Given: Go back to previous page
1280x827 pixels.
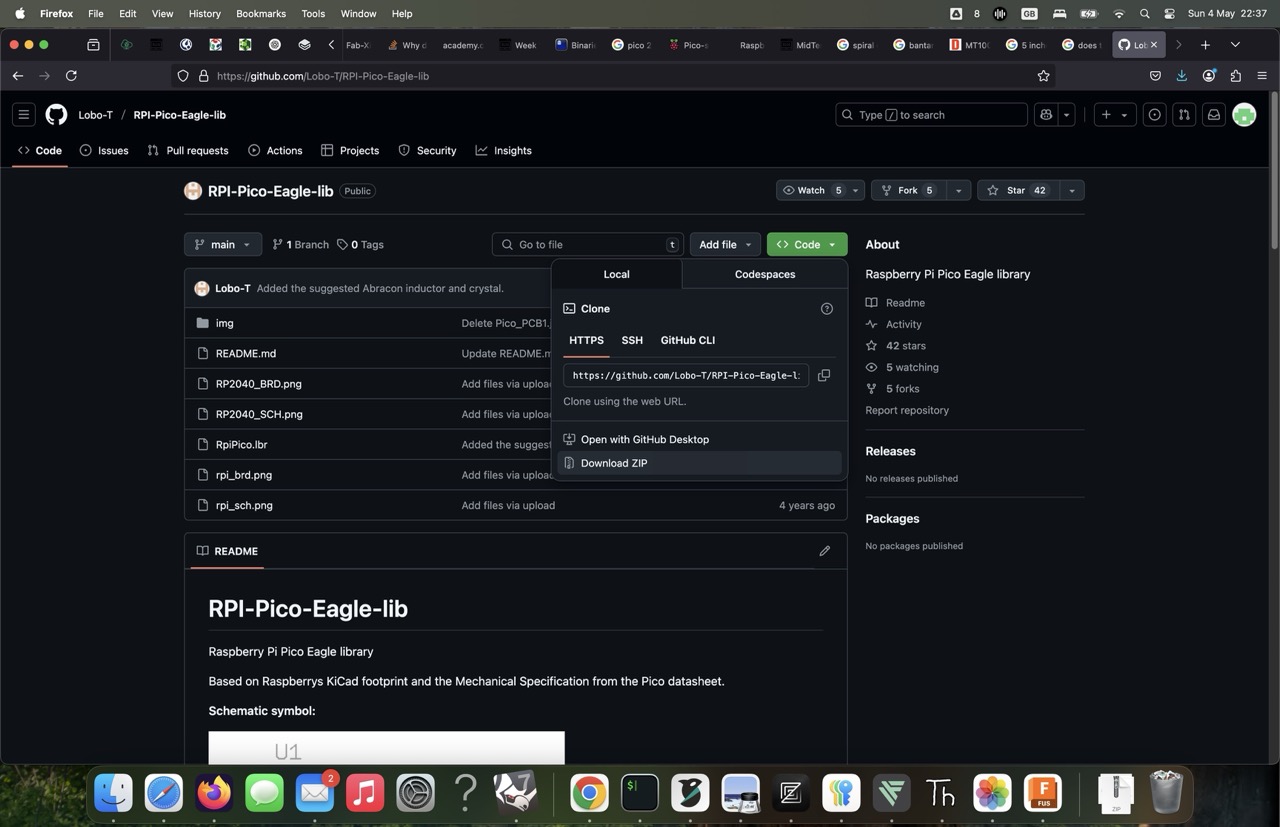Looking at the screenshot, I should click(x=18, y=76).
